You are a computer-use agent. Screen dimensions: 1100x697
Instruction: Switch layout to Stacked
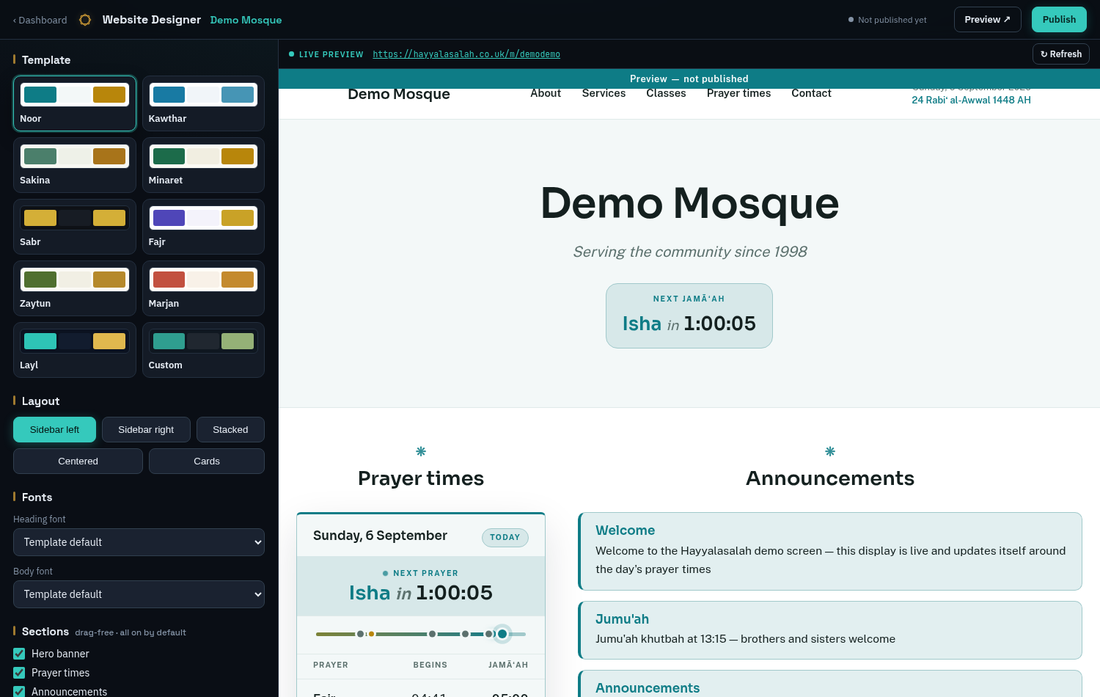[230, 430]
